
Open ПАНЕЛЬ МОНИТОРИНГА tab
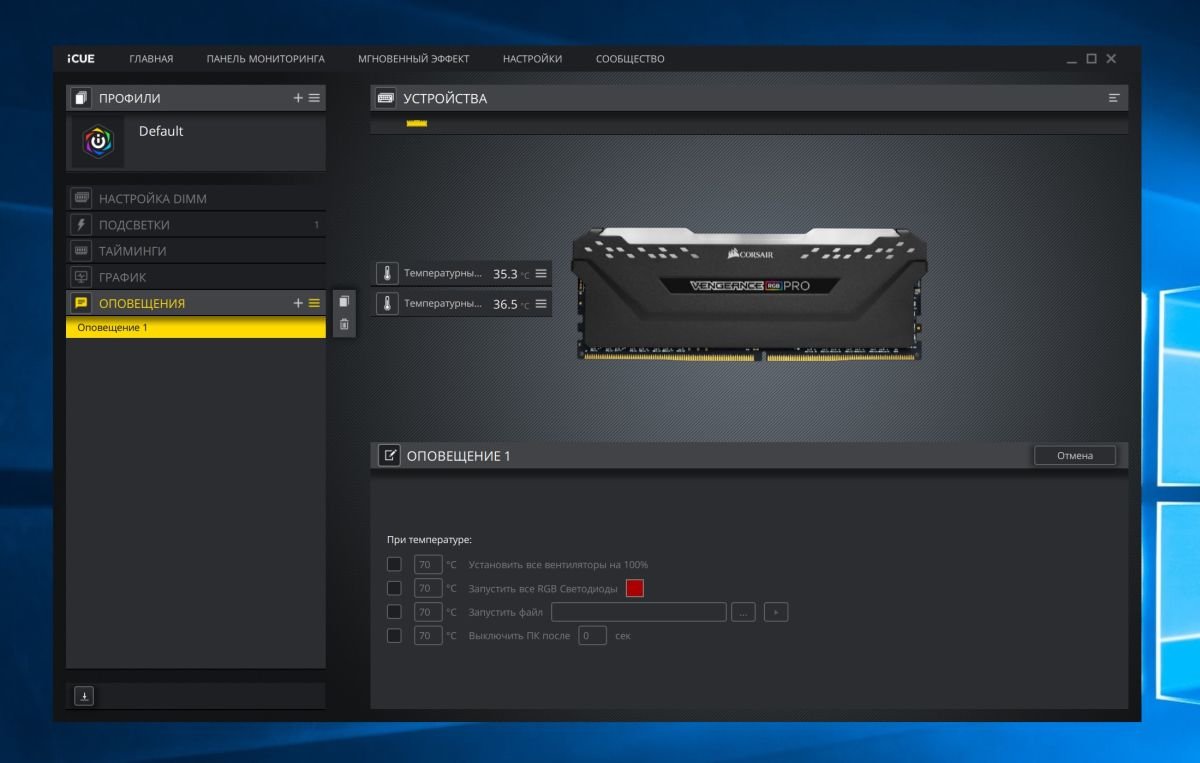pyautogui.click(x=266, y=59)
